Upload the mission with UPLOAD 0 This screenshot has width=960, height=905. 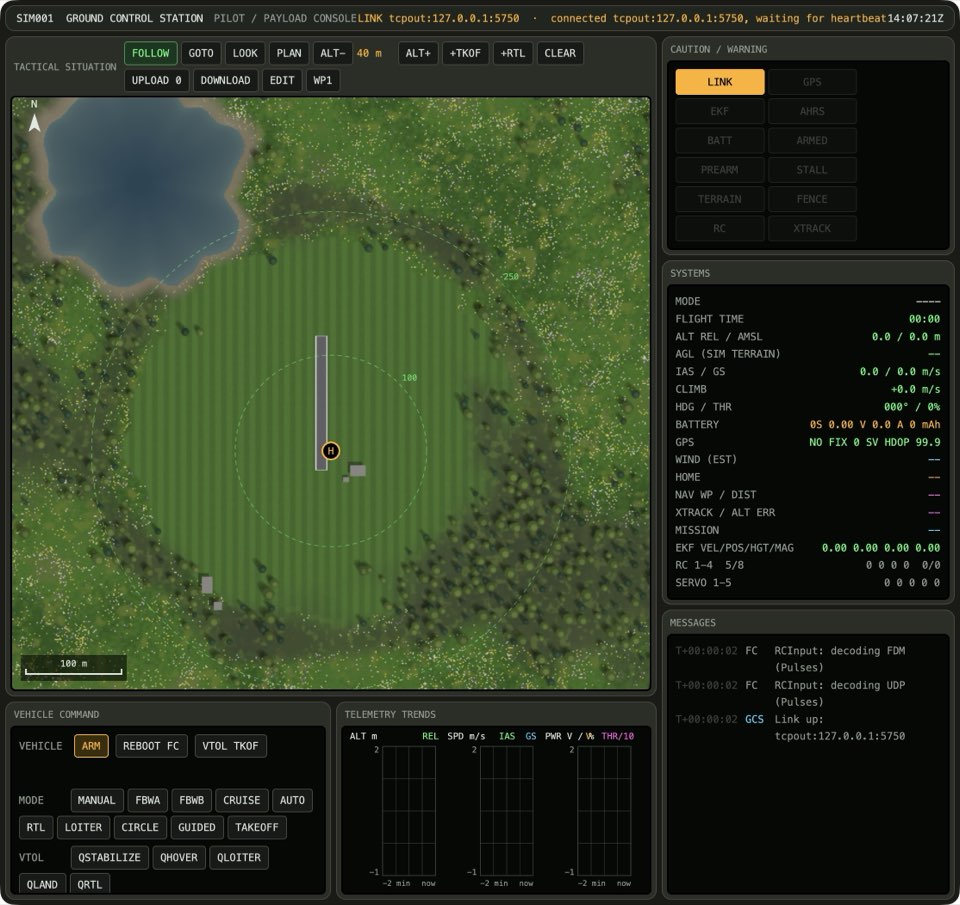[x=157, y=80]
